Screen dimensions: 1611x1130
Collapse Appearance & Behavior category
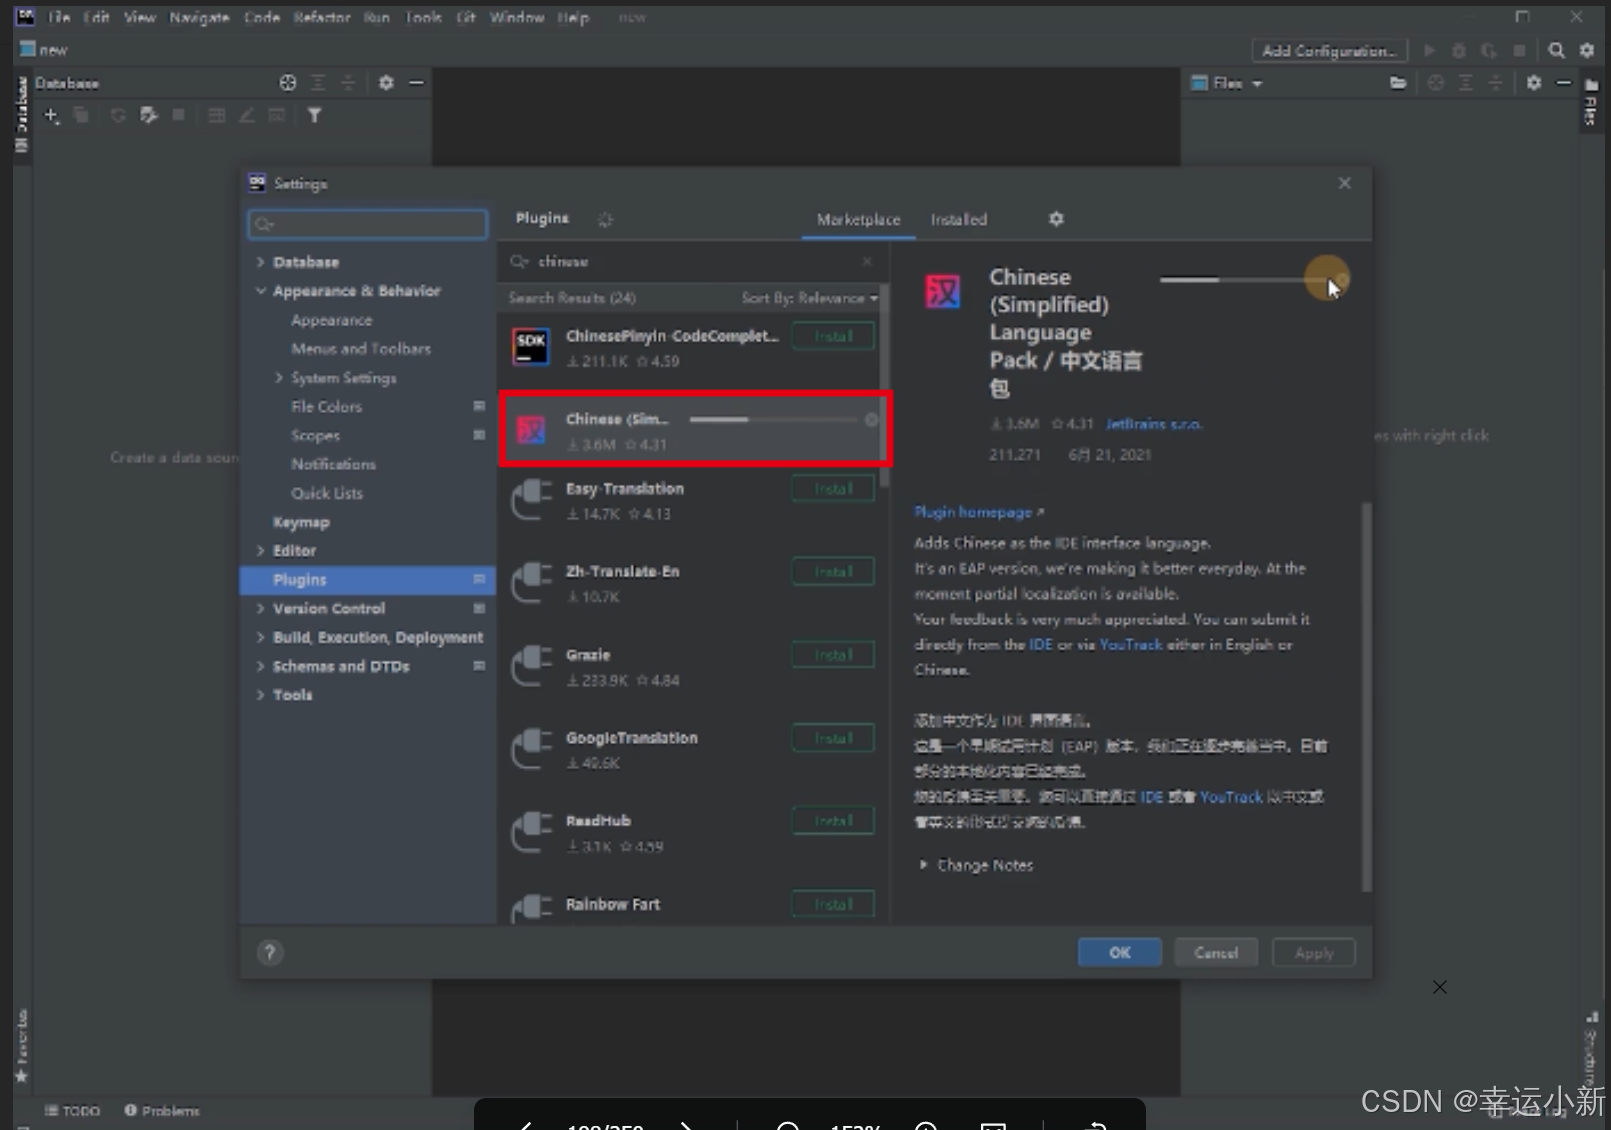pos(260,291)
